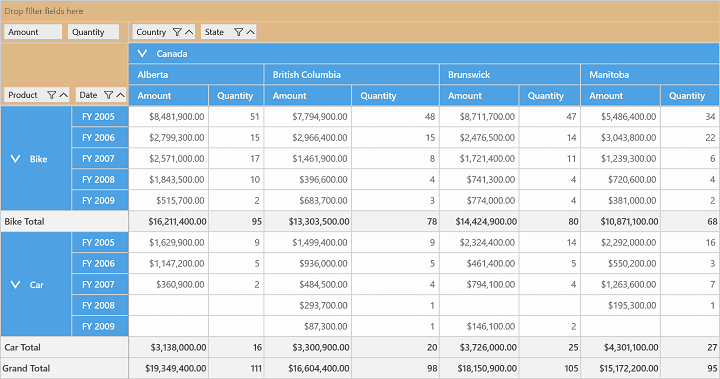Click the cell showing $195,300.00

coord(621,305)
